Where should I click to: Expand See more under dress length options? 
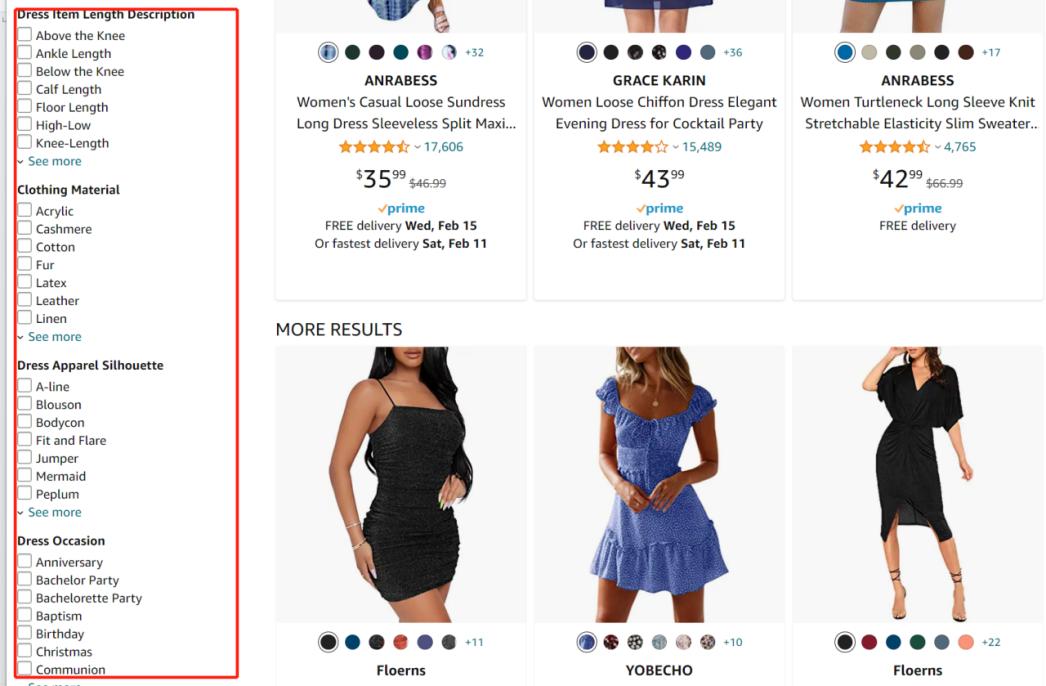point(54,161)
